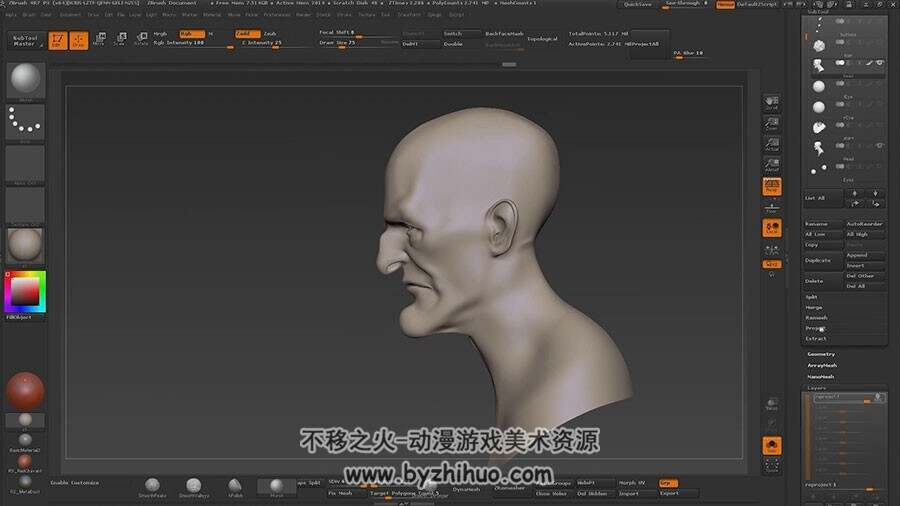Viewport: 900px width, 506px height.
Task: Click the AutoReorder button
Action: (x=864, y=224)
